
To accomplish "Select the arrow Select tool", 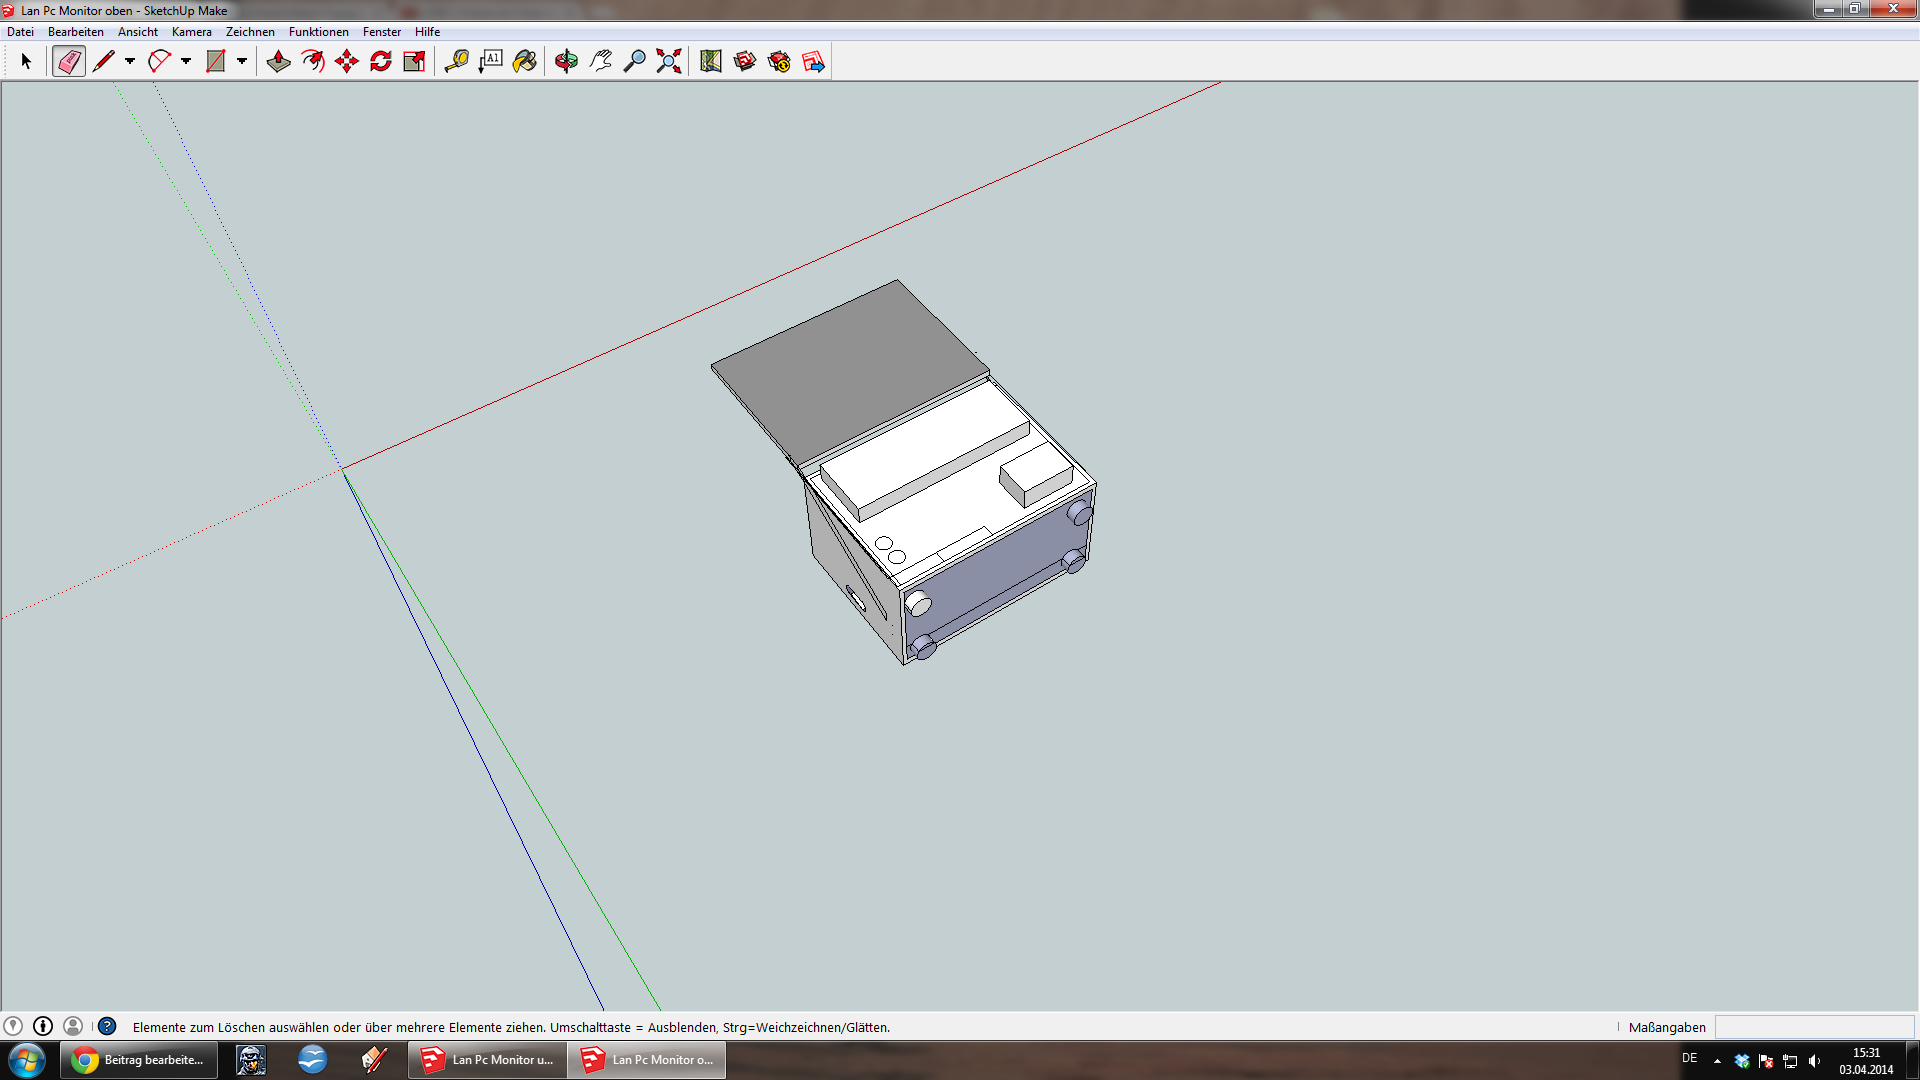I will point(26,62).
